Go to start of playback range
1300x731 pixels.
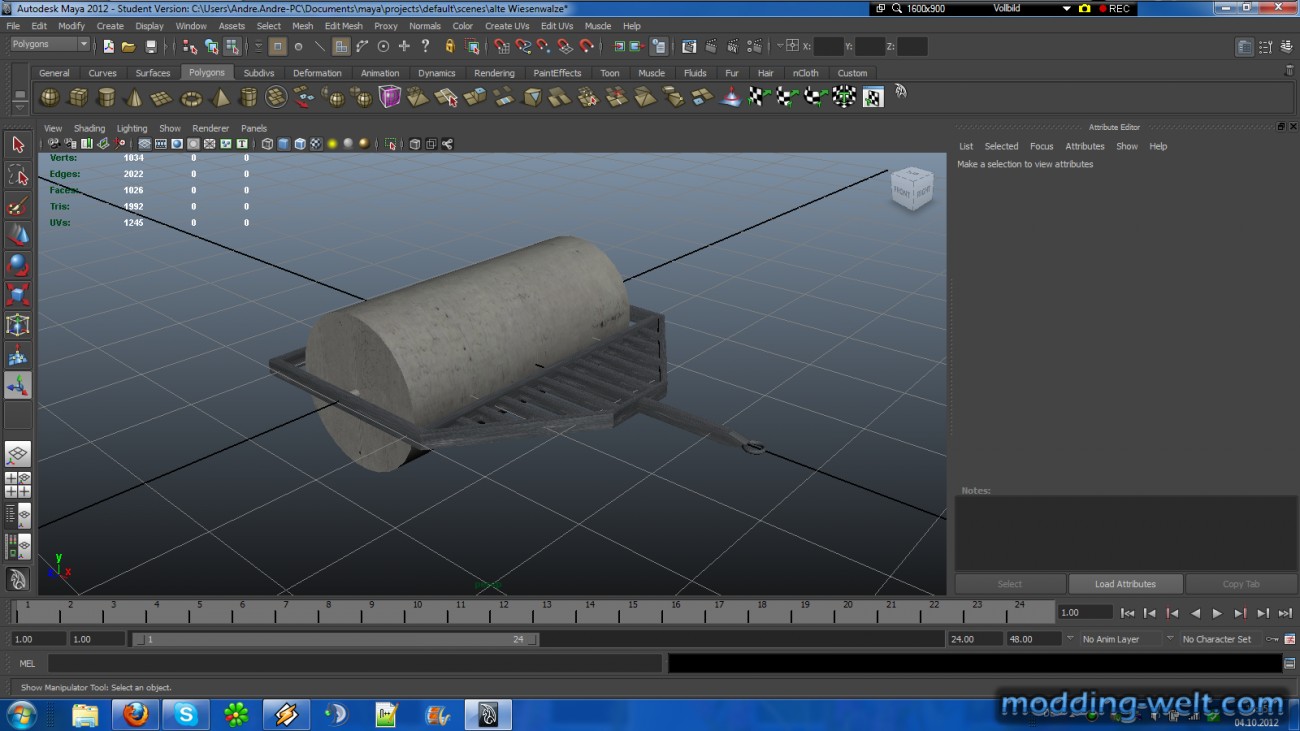coord(1127,613)
